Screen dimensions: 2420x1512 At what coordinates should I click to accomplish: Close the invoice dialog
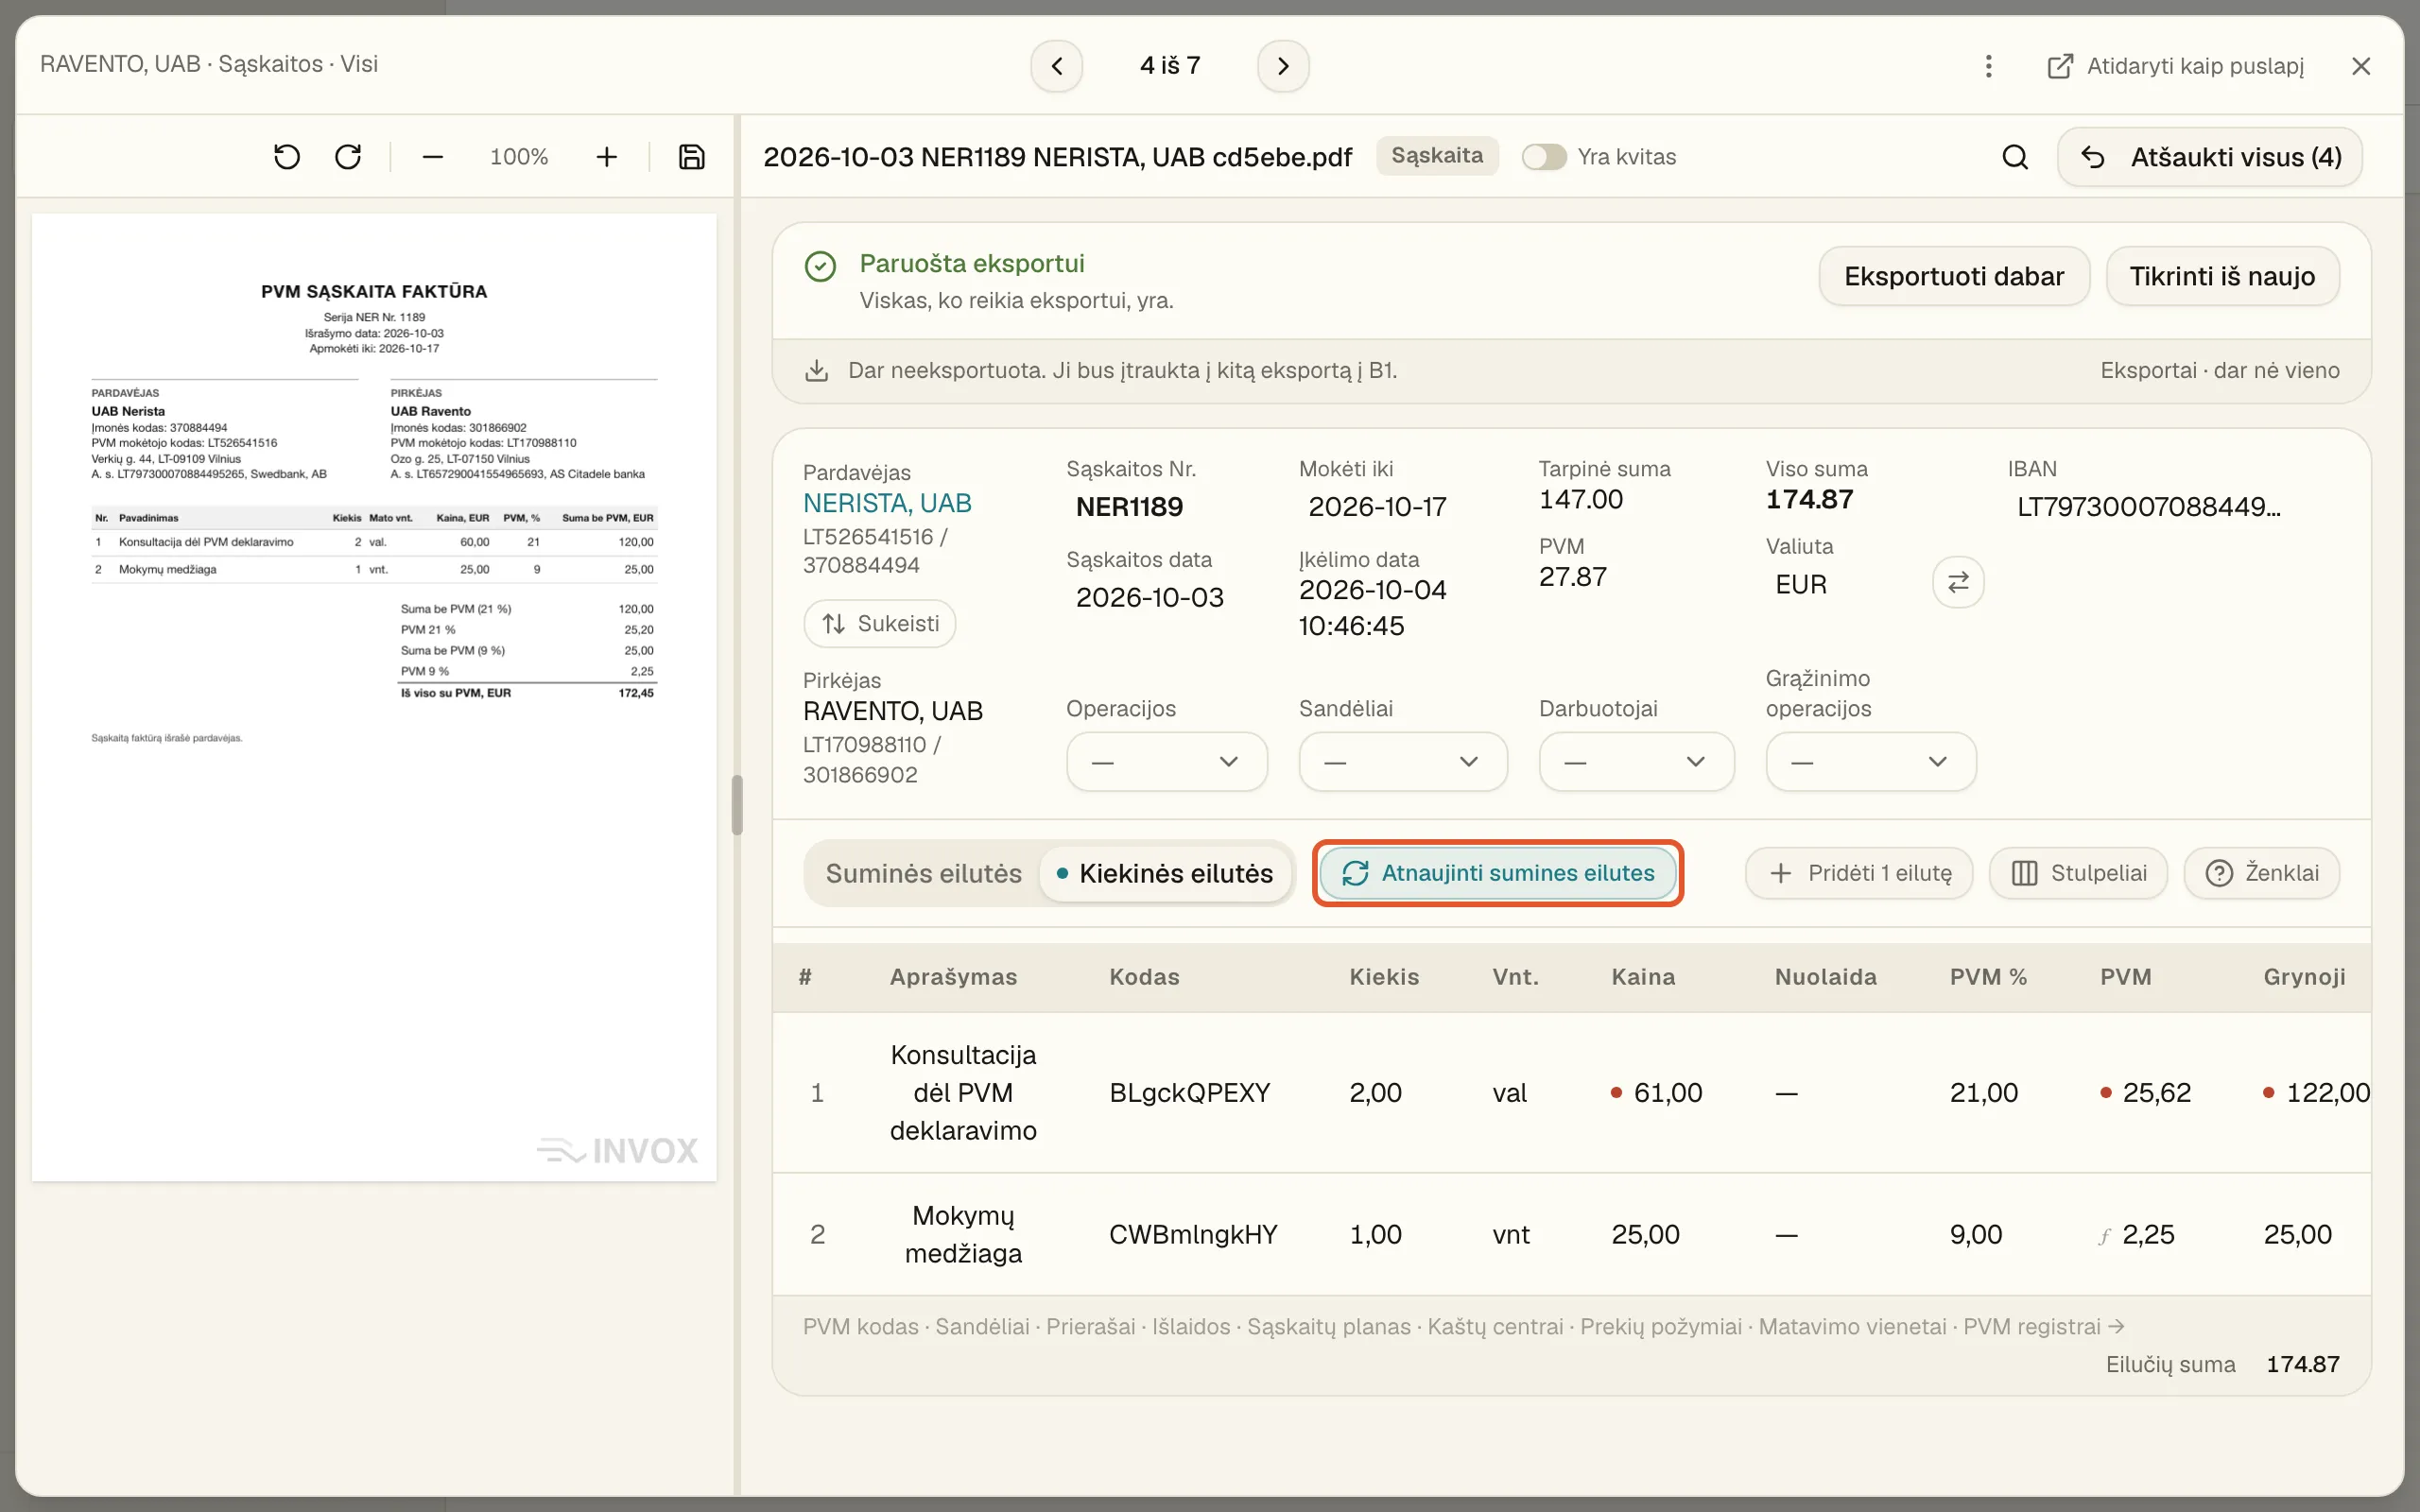2361,66
